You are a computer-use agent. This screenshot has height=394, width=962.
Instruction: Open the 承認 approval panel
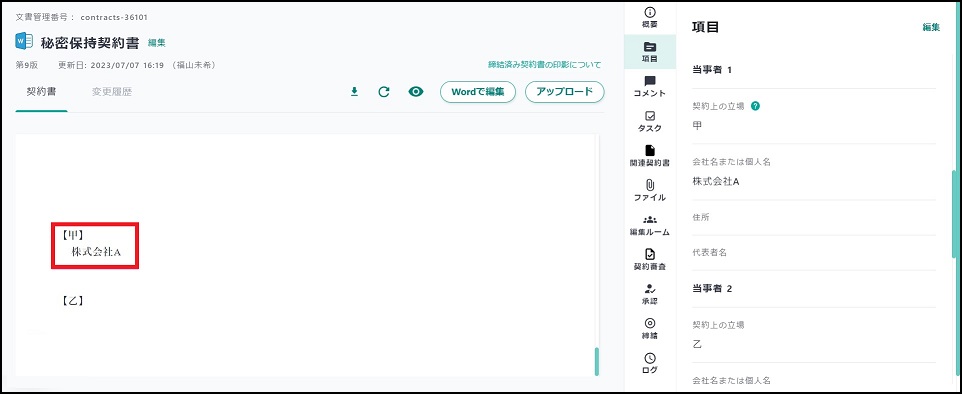pyautogui.click(x=650, y=295)
